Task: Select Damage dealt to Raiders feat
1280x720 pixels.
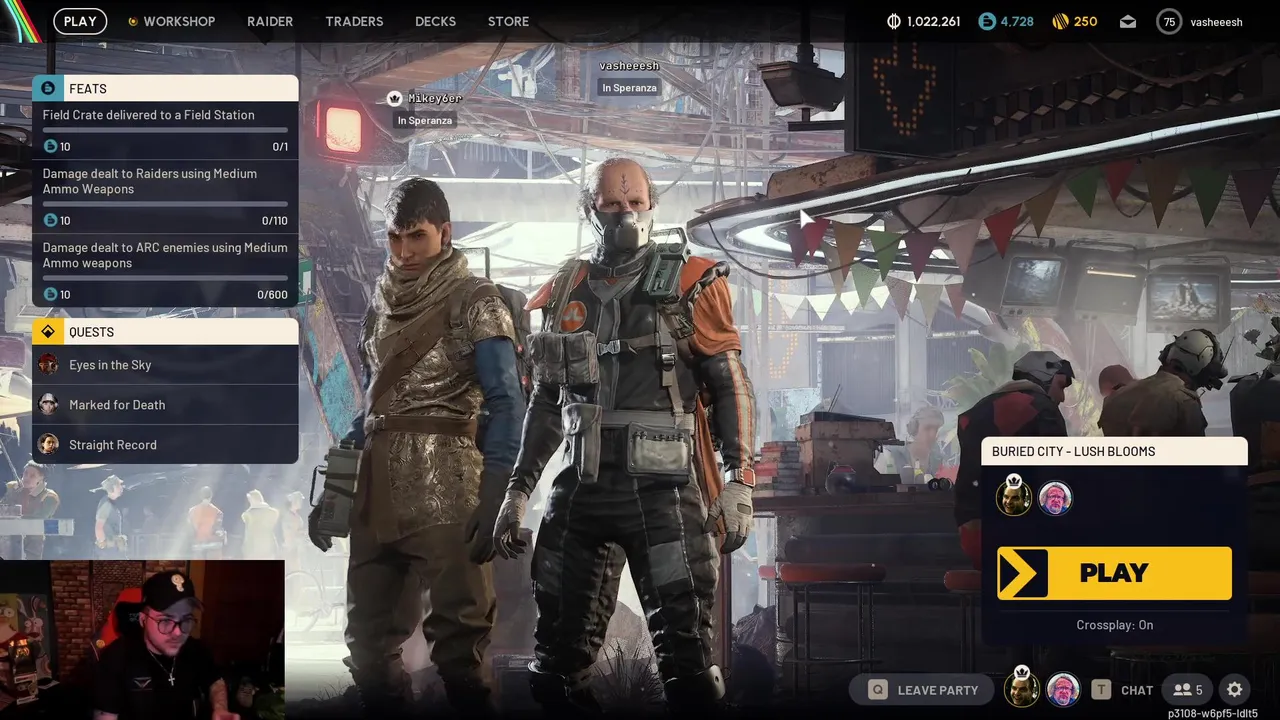Action: click(165, 195)
